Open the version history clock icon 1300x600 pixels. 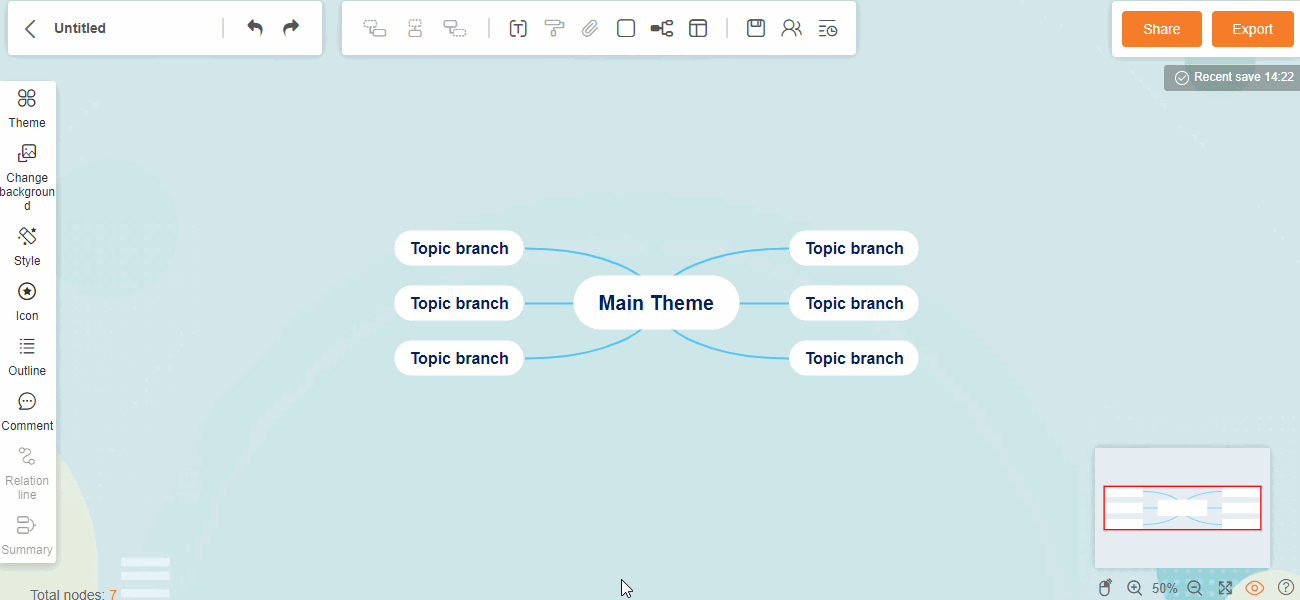(828, 28)
